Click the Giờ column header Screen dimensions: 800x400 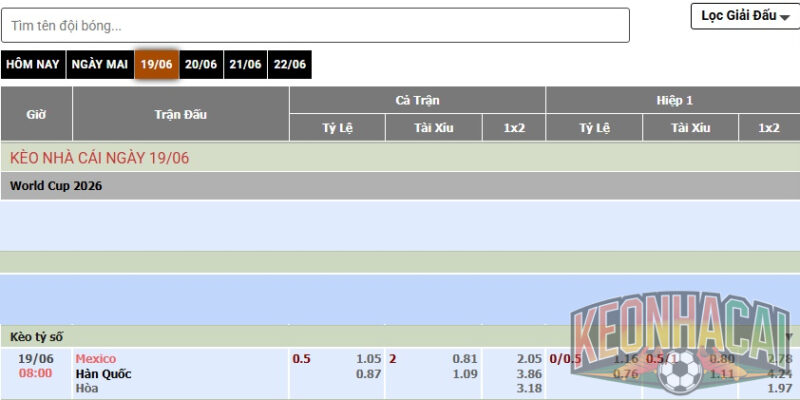point(36,114)
